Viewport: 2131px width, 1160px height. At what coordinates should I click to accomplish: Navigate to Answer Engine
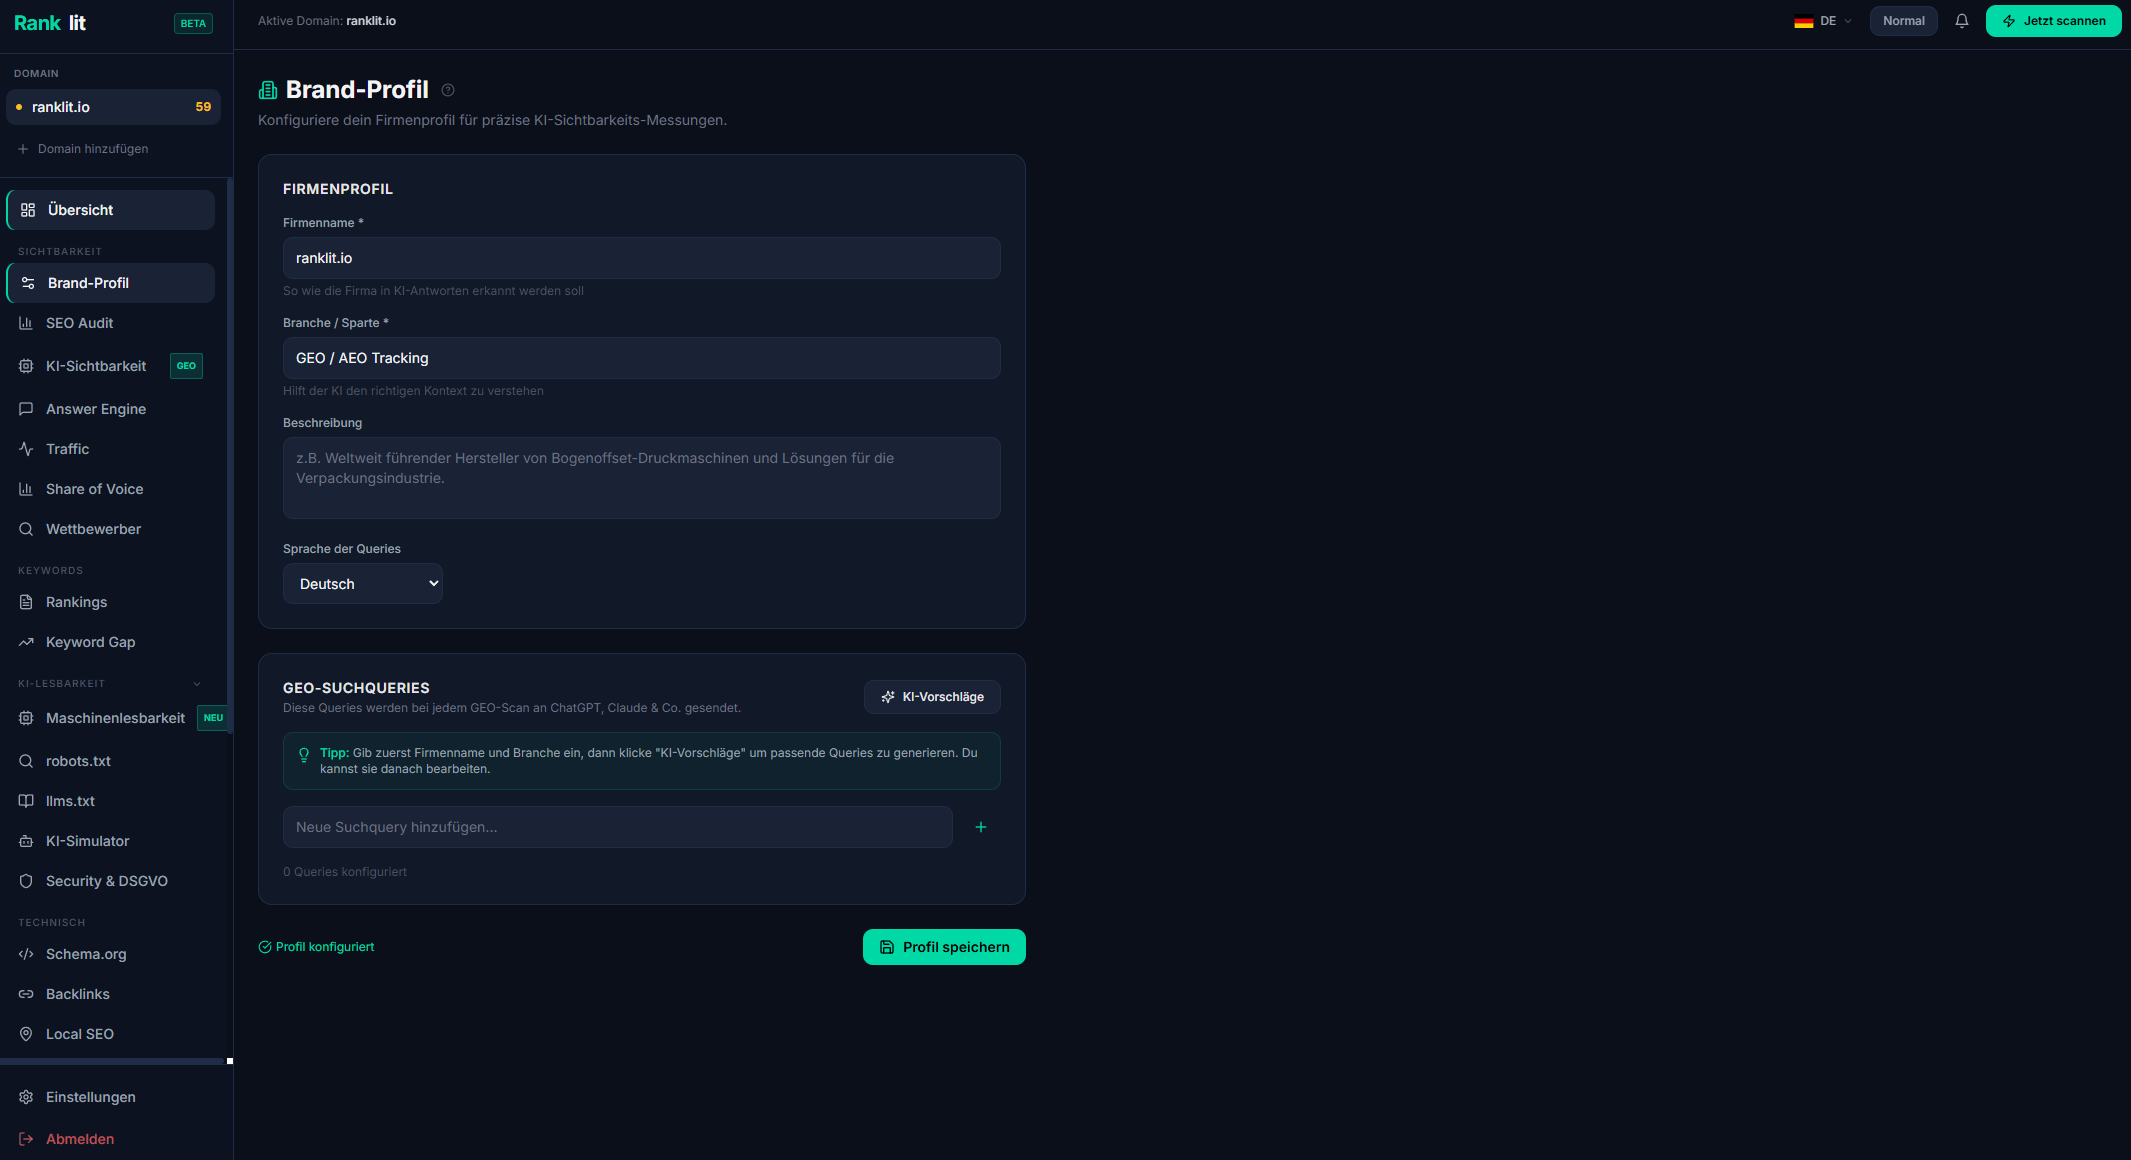click(110, 409)
